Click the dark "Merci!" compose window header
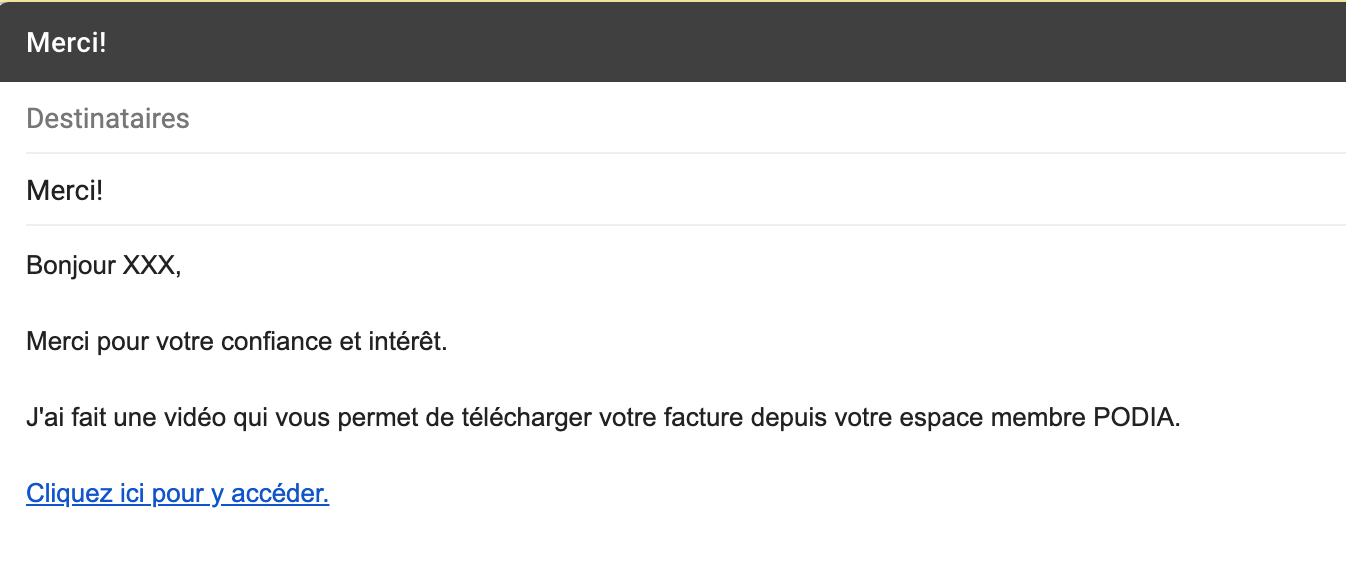 click(673, 43)
